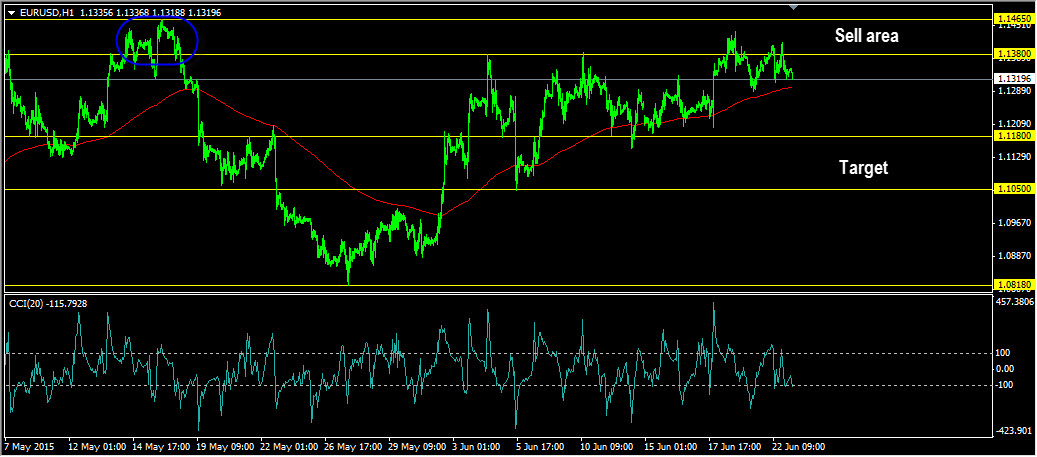
Task: Click the -423.901 CCI scale minimum
Action: tap(1014, 431)
